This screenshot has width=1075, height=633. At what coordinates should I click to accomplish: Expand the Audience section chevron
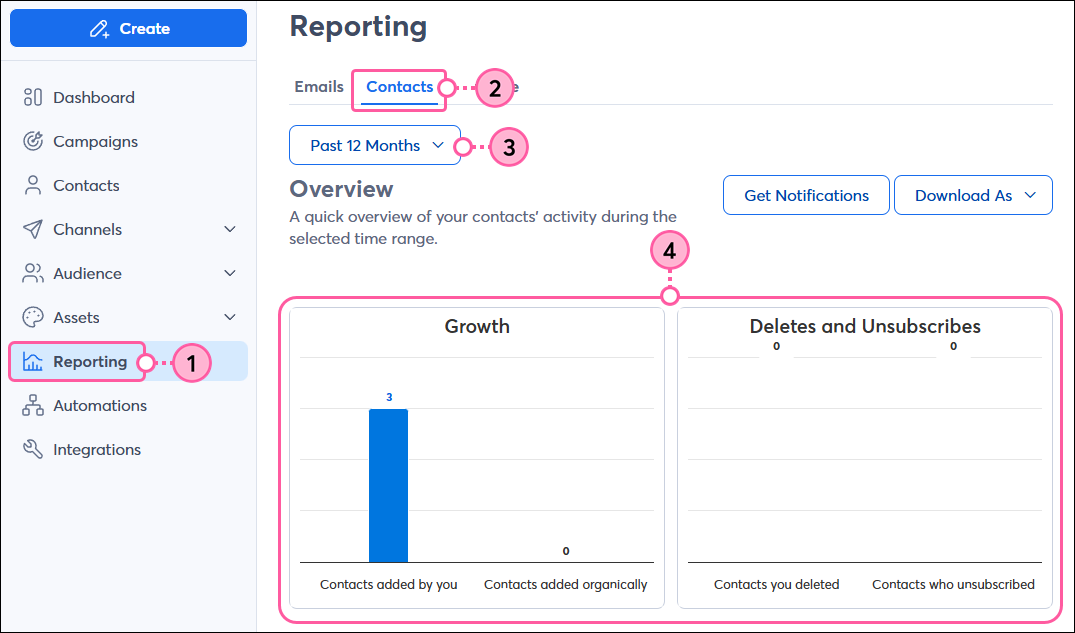[x=231, y=273]
